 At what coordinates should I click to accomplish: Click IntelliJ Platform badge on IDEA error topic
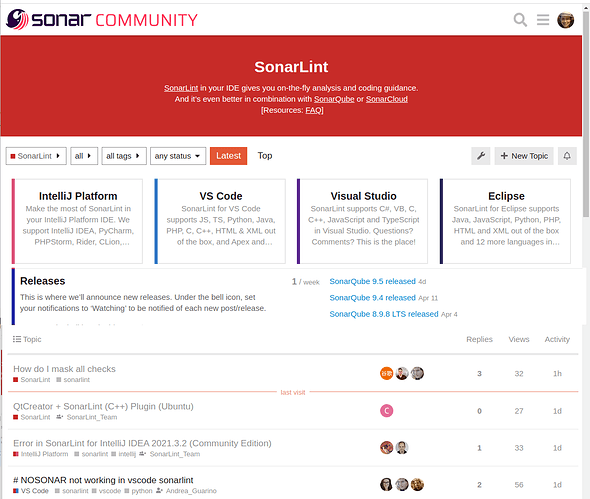[41, 454]
